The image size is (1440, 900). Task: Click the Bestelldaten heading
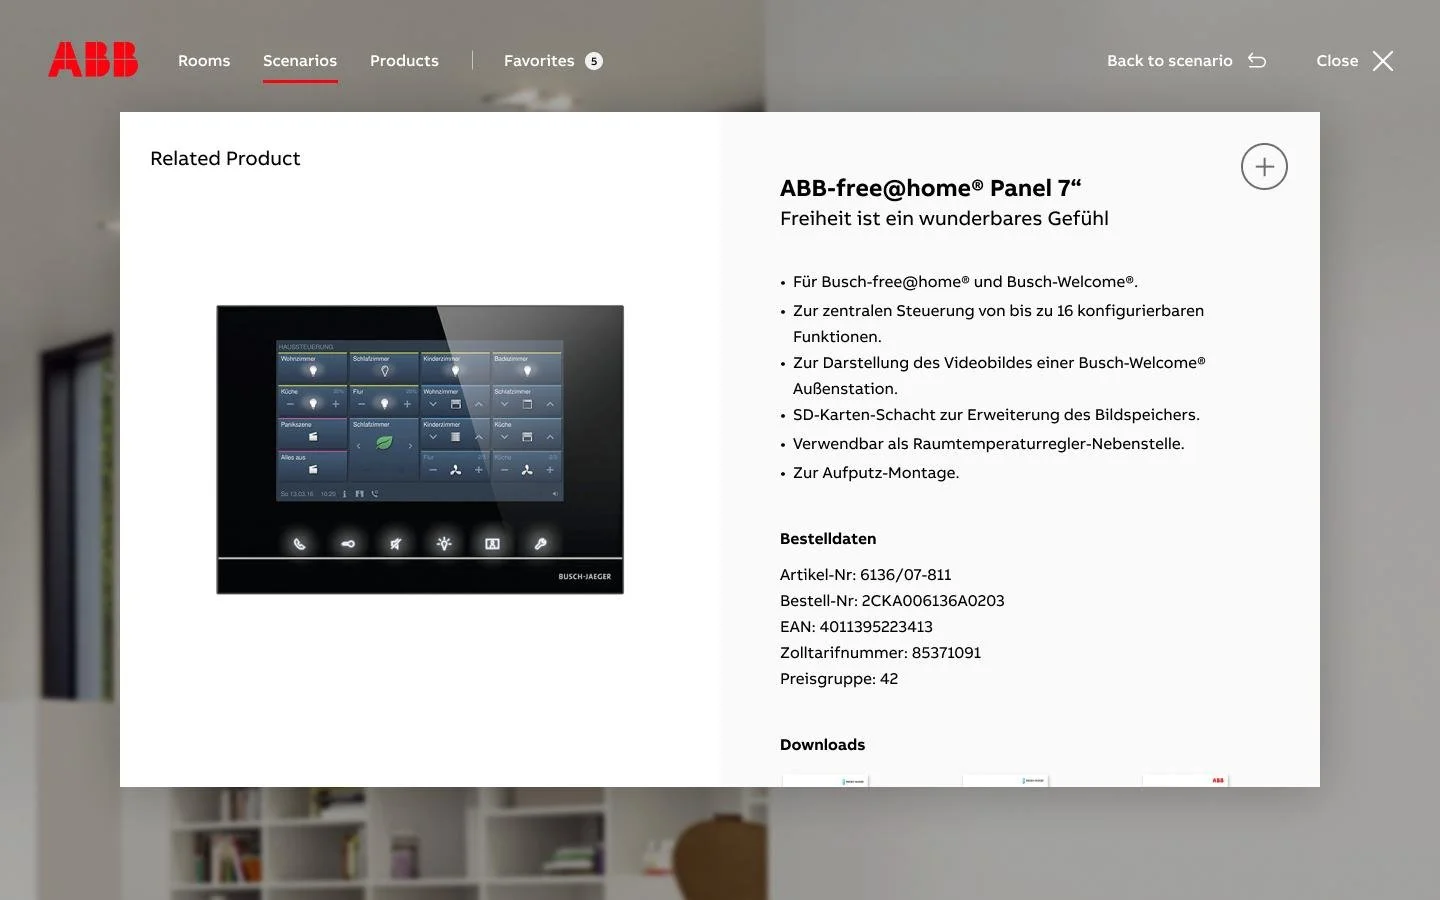(828, 539)
